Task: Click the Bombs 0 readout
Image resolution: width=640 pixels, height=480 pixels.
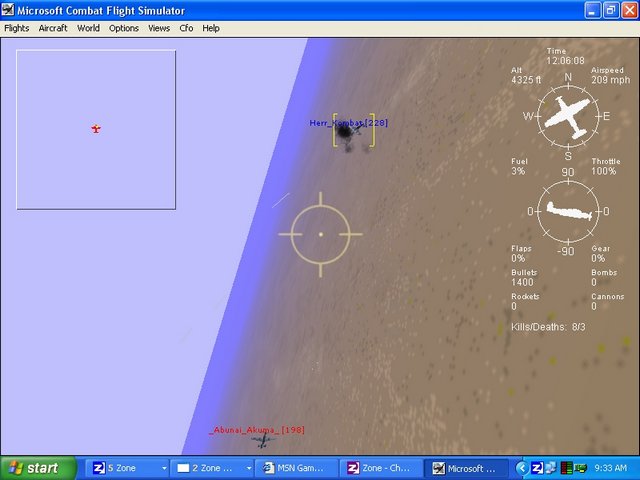Action: (x=604, y=278)
